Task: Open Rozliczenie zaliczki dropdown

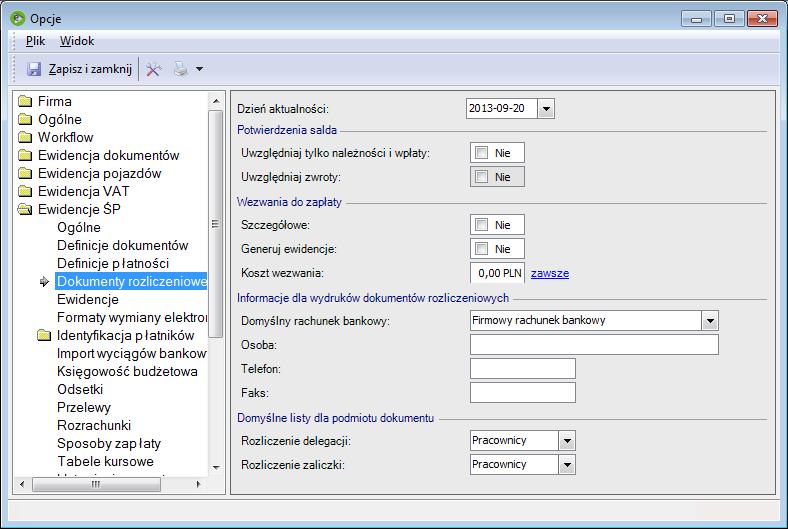Action: (x=567, y=465)
